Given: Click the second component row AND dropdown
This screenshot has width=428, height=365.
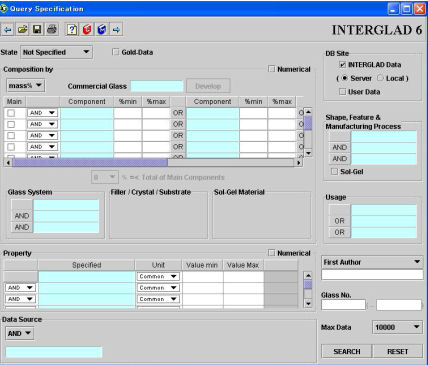Looking at the screenshot, I should click(x=42, y=124).
